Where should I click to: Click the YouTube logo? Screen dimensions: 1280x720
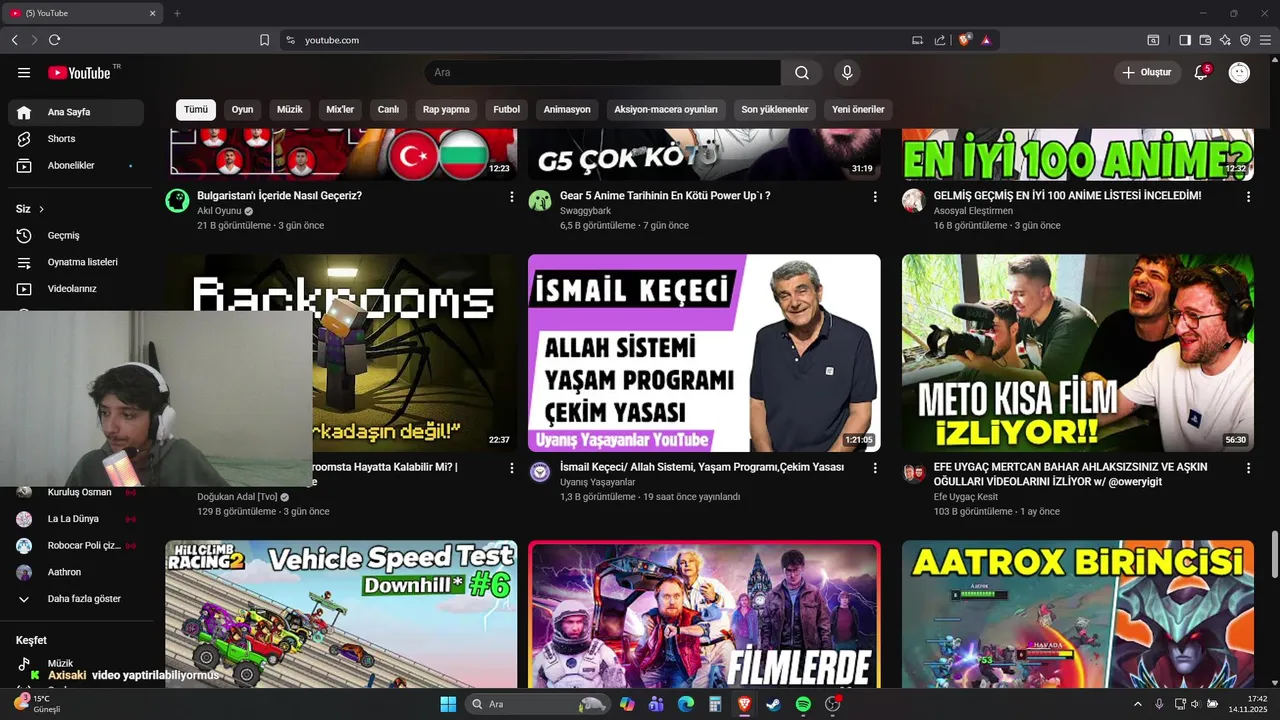point(79,72)
